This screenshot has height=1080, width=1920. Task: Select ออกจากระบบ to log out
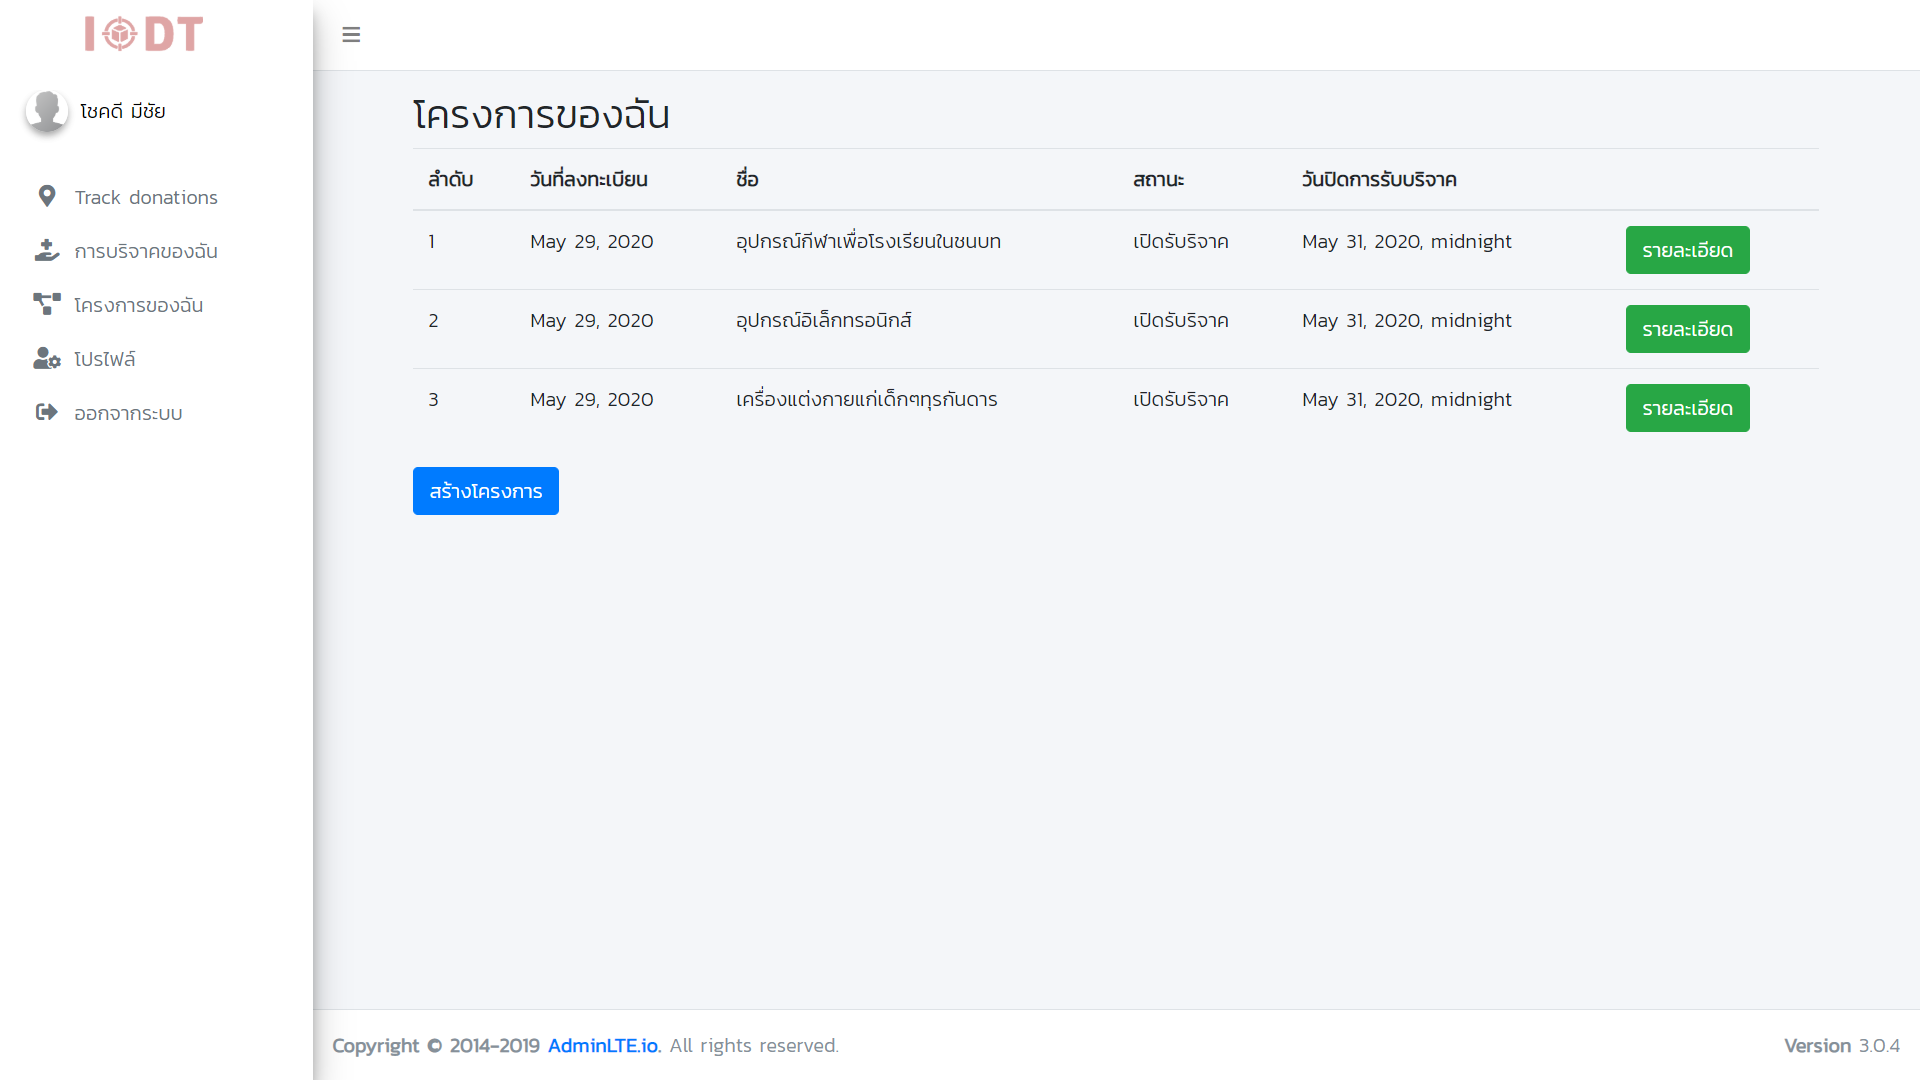128,413
